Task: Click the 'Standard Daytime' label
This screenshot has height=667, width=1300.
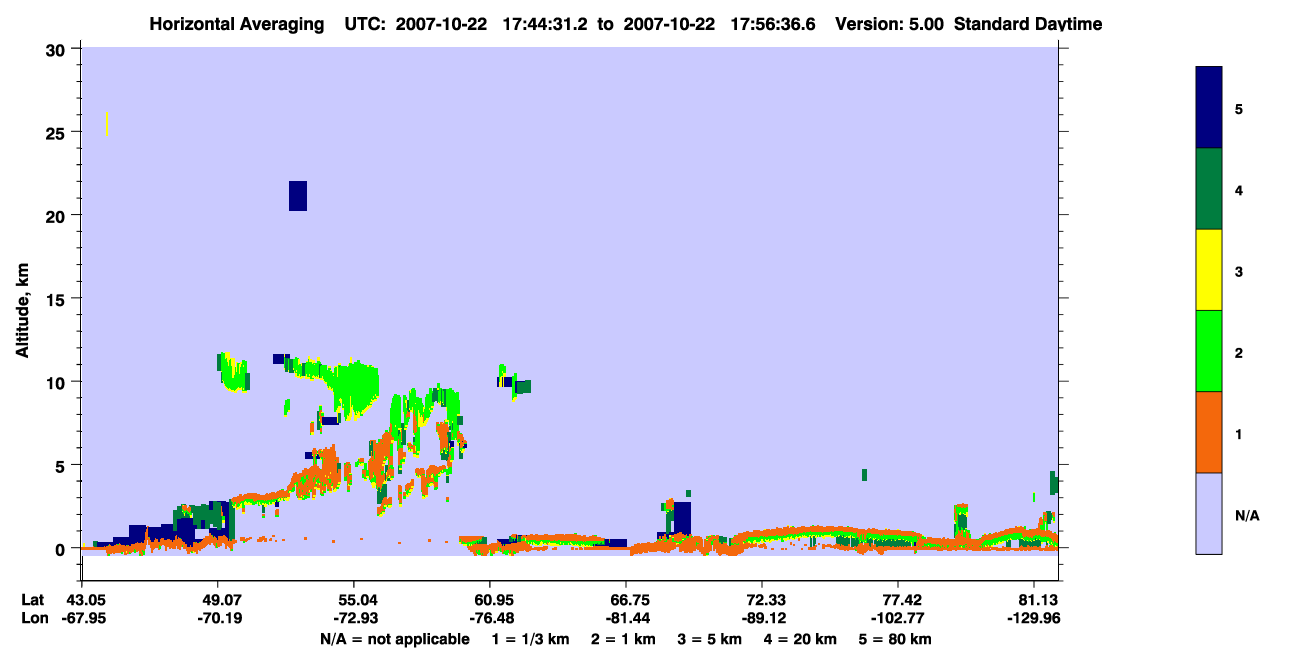Action: 1028,24
